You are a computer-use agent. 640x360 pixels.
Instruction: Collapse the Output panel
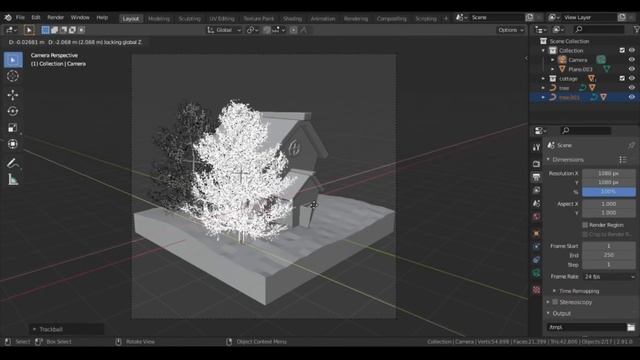click(x=548, y=313)
